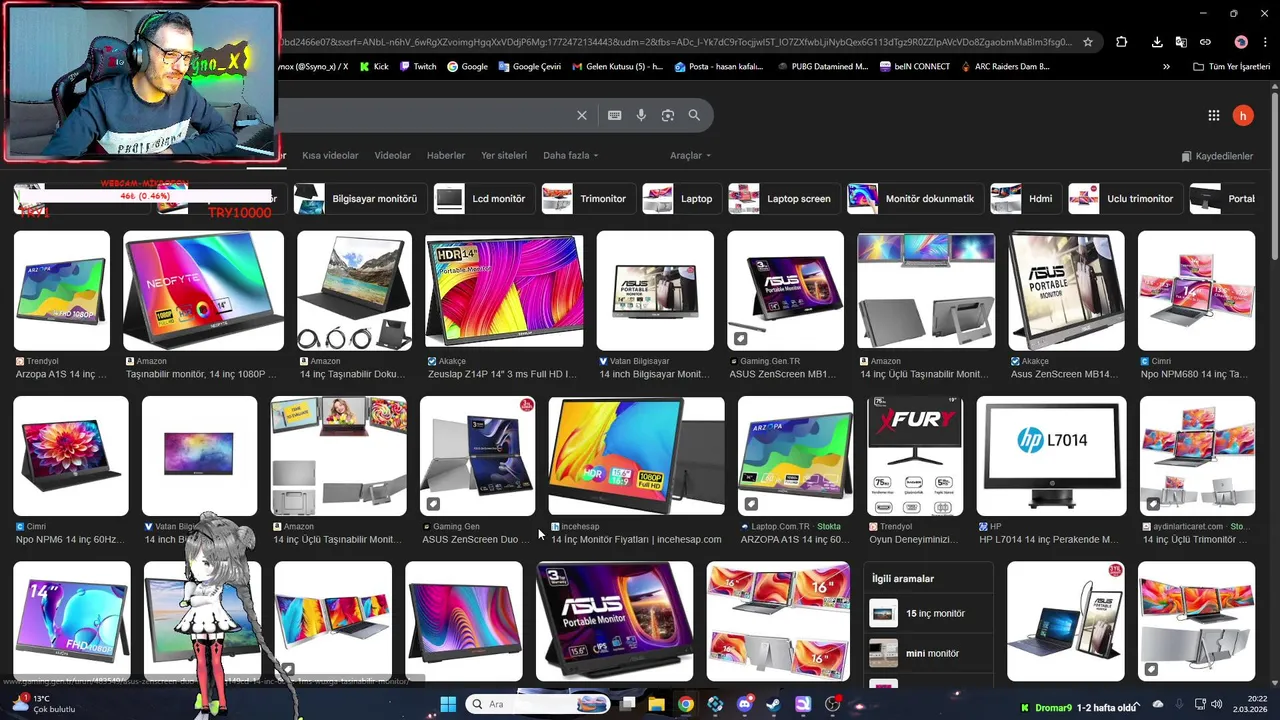
Task: Show more bookmarks with the chevron
Action: (1166, 67)
